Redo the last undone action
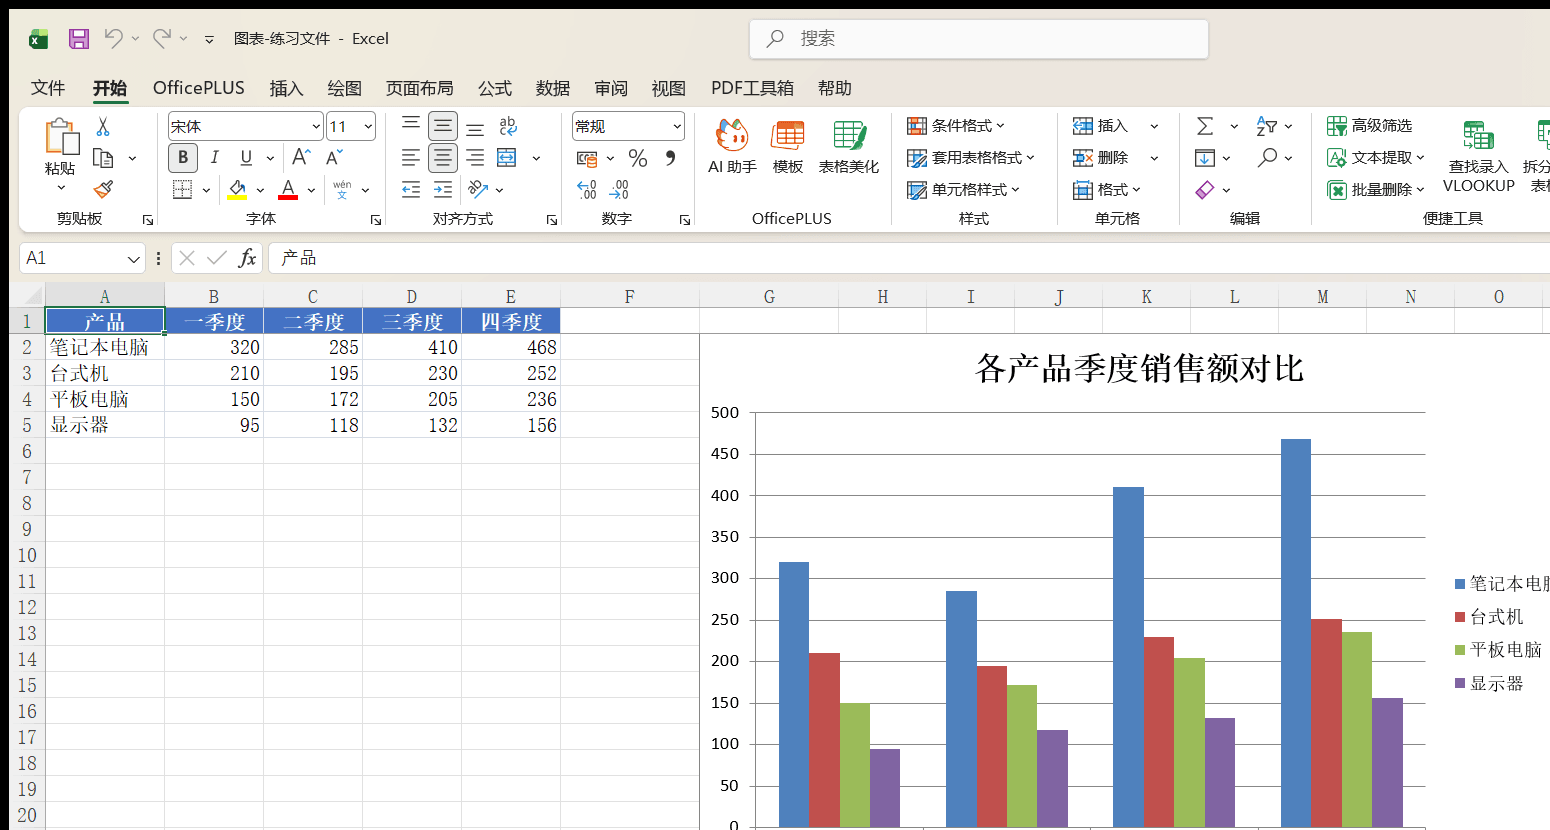1550x830 pixels. coord(162,38)
